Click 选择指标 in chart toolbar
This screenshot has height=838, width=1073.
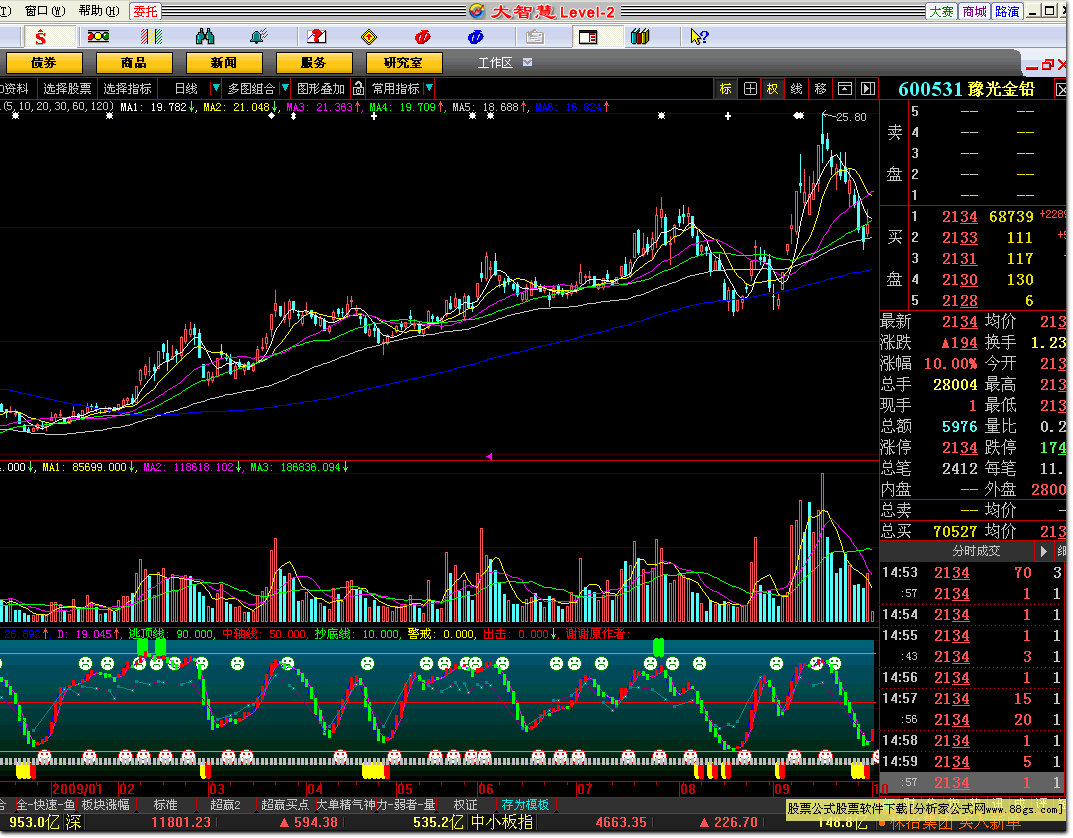[127, 89]
